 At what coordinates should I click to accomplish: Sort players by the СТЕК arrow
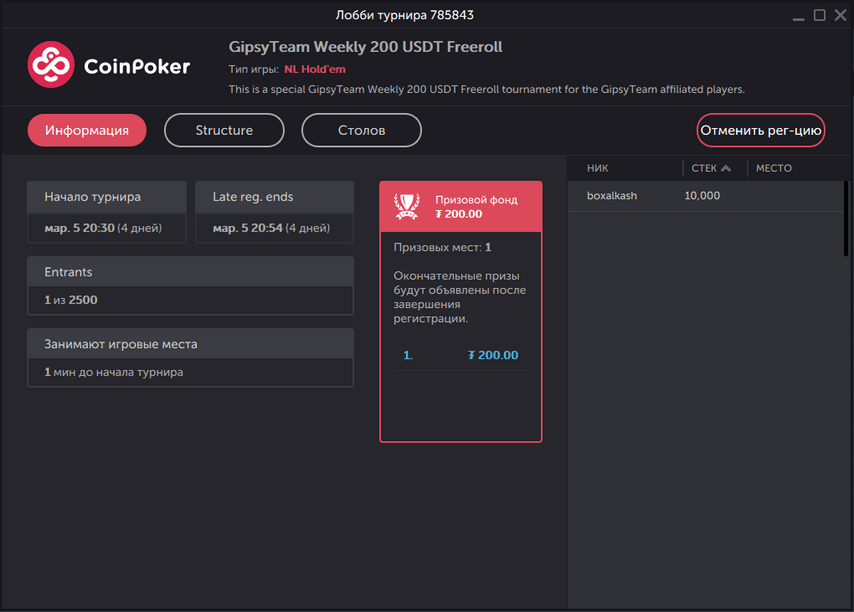[x=725, y=168]
